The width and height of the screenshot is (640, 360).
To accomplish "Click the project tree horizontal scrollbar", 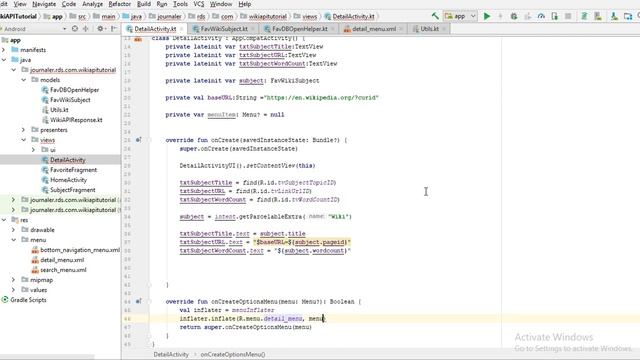I will pos(47,357).
